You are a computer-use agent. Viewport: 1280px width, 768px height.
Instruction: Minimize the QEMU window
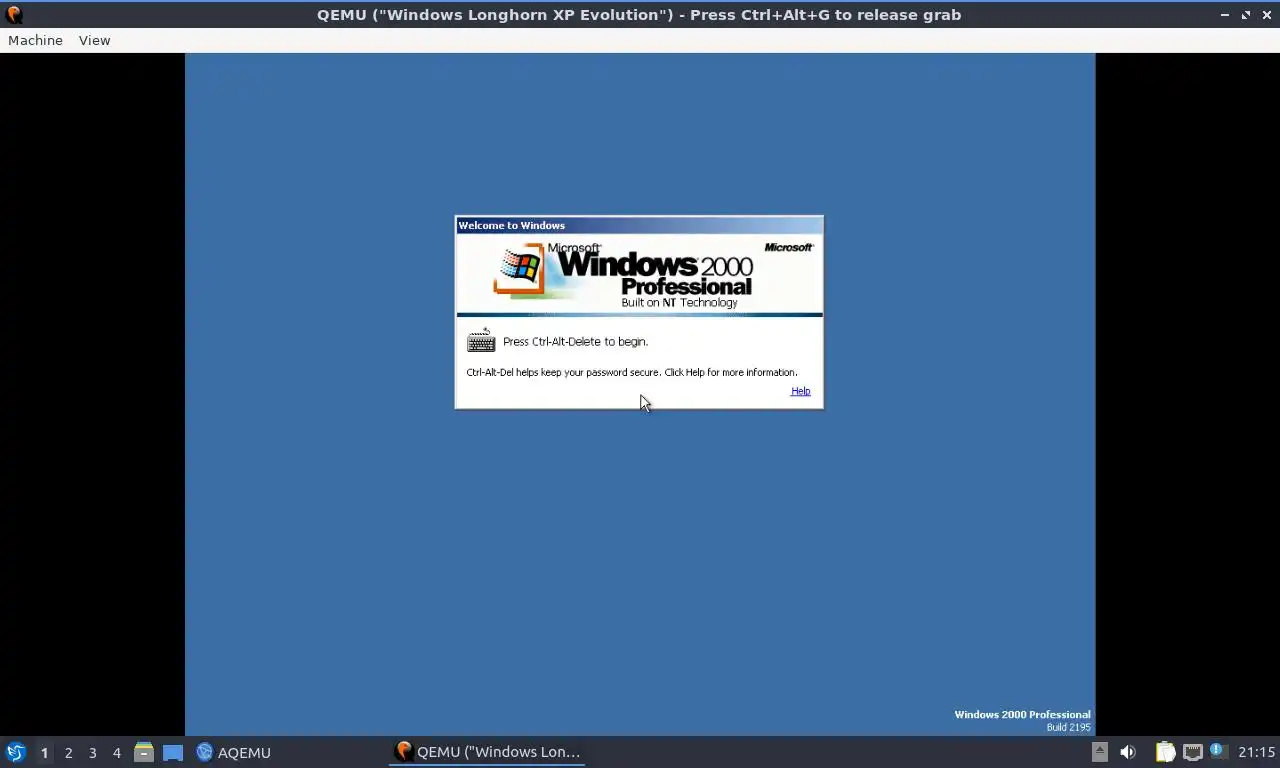click(1225, 15)
